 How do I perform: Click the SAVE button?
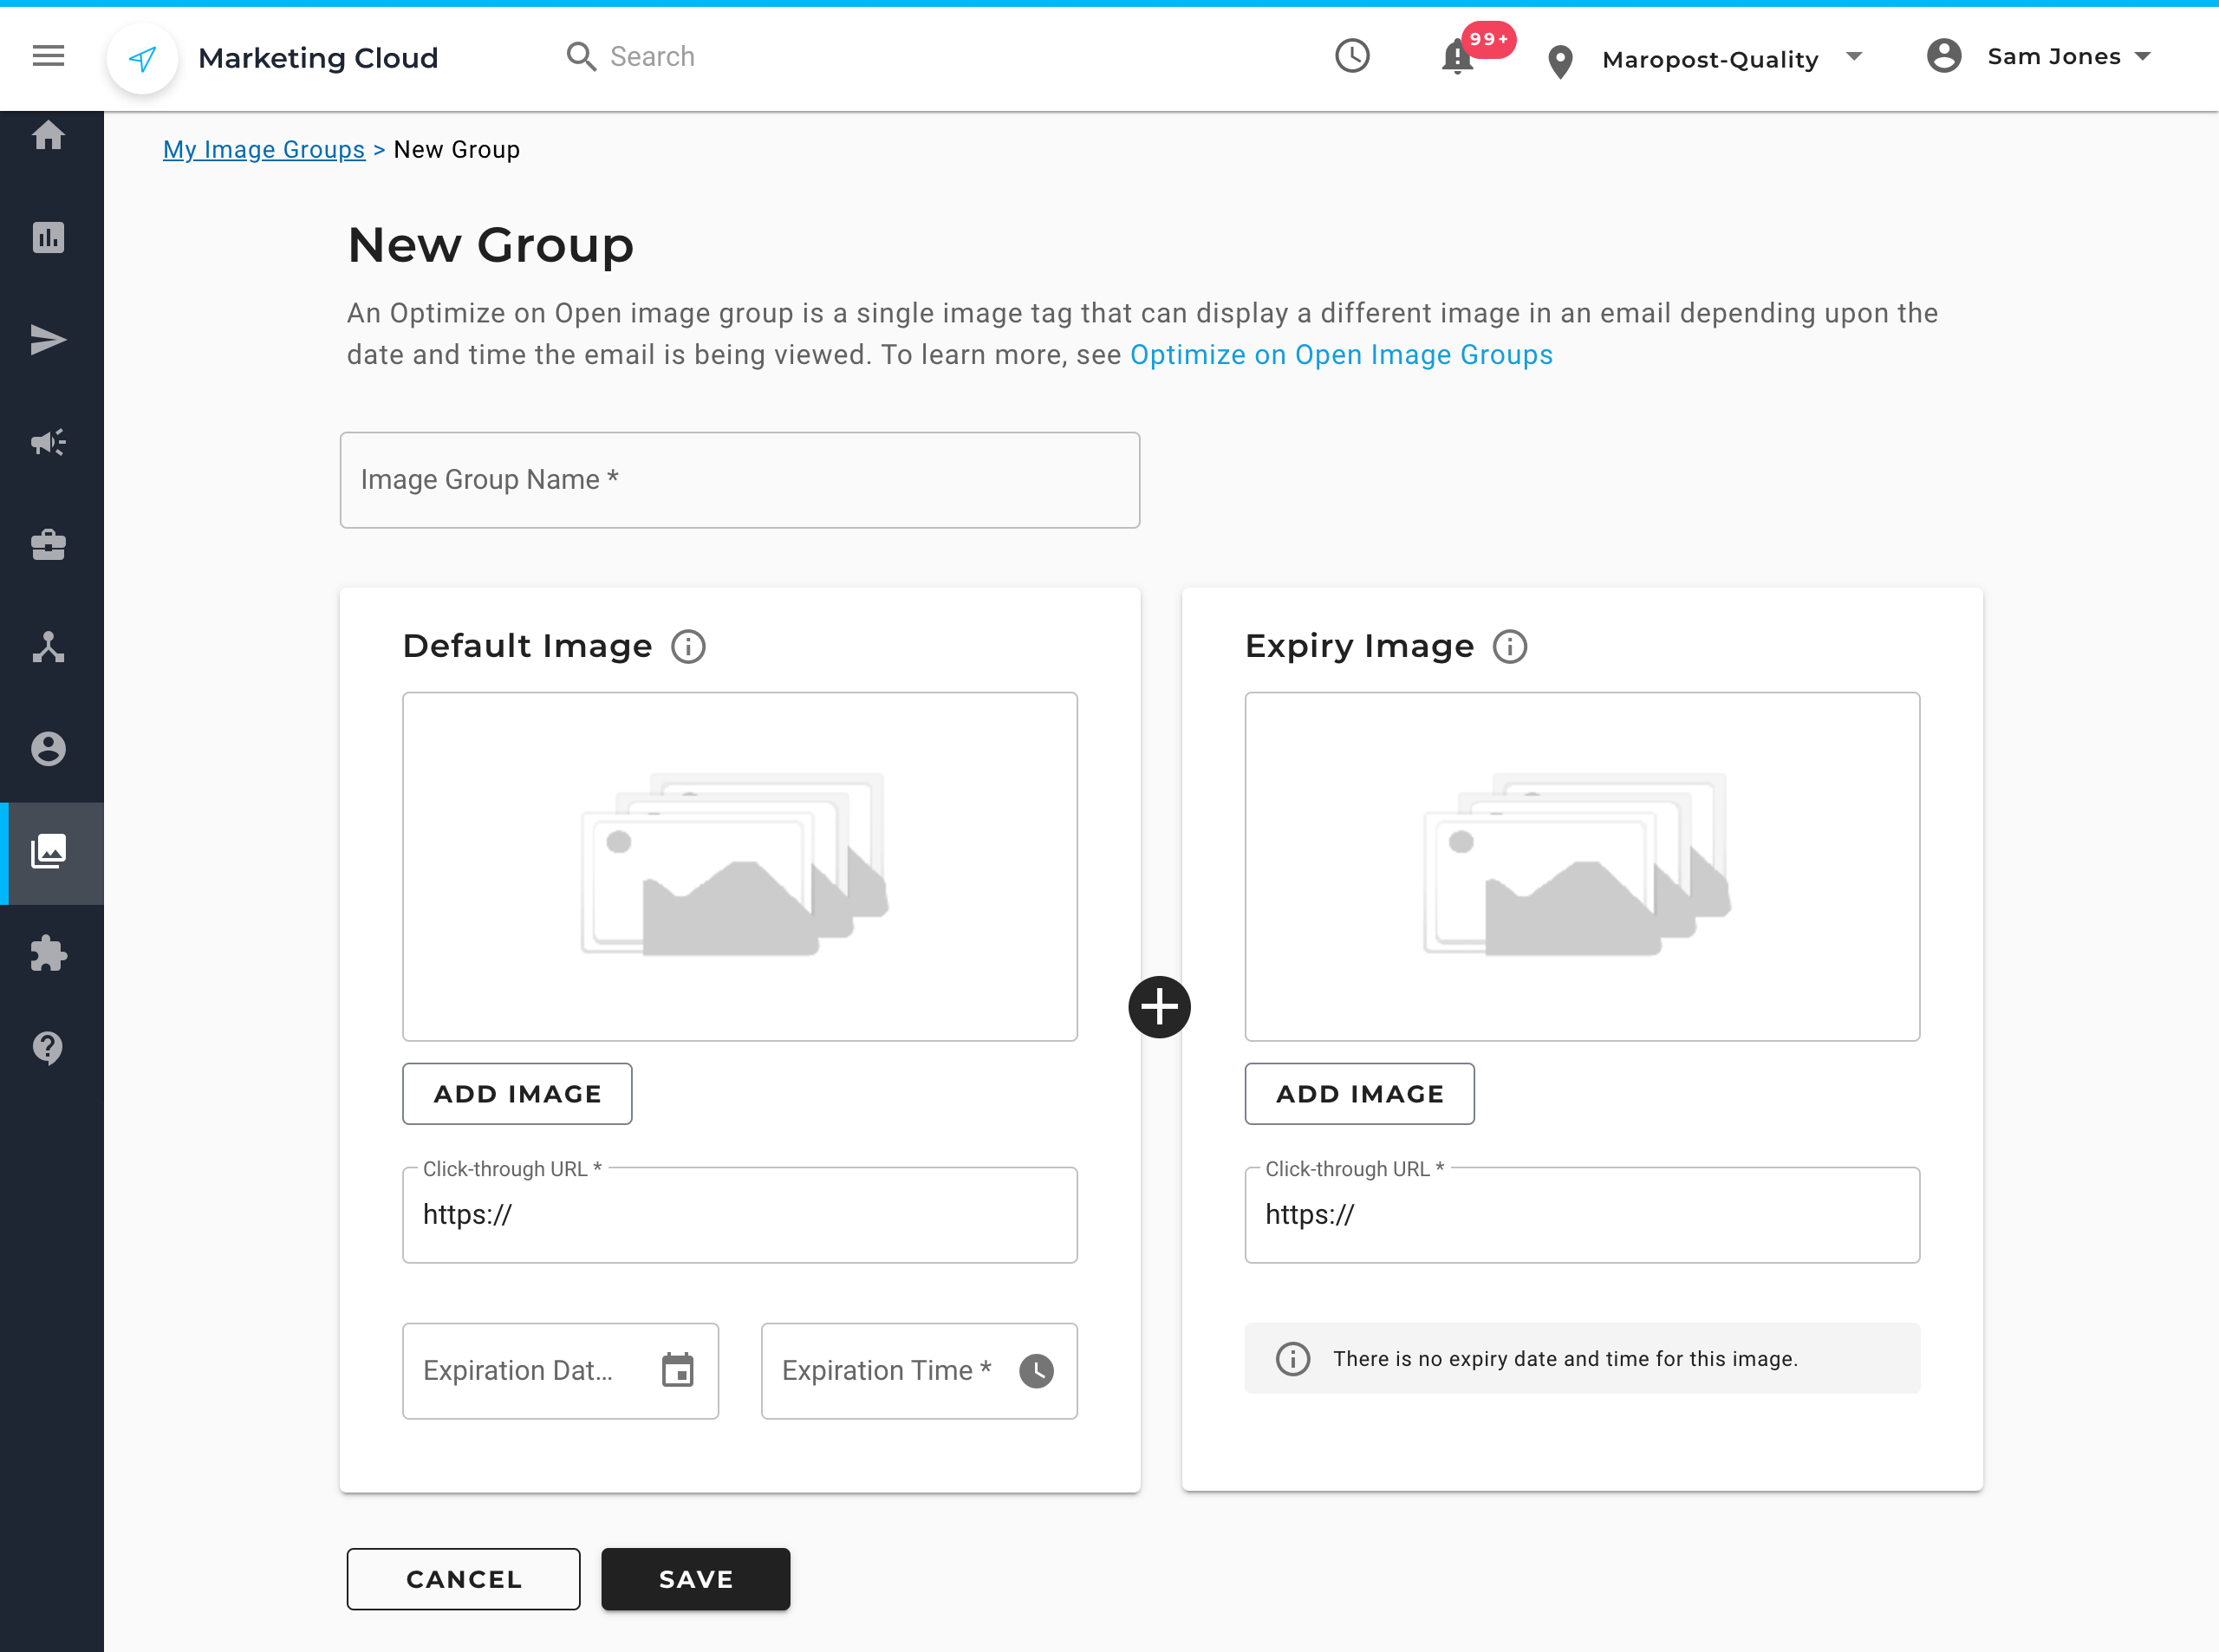click(x=695, y=1579)
